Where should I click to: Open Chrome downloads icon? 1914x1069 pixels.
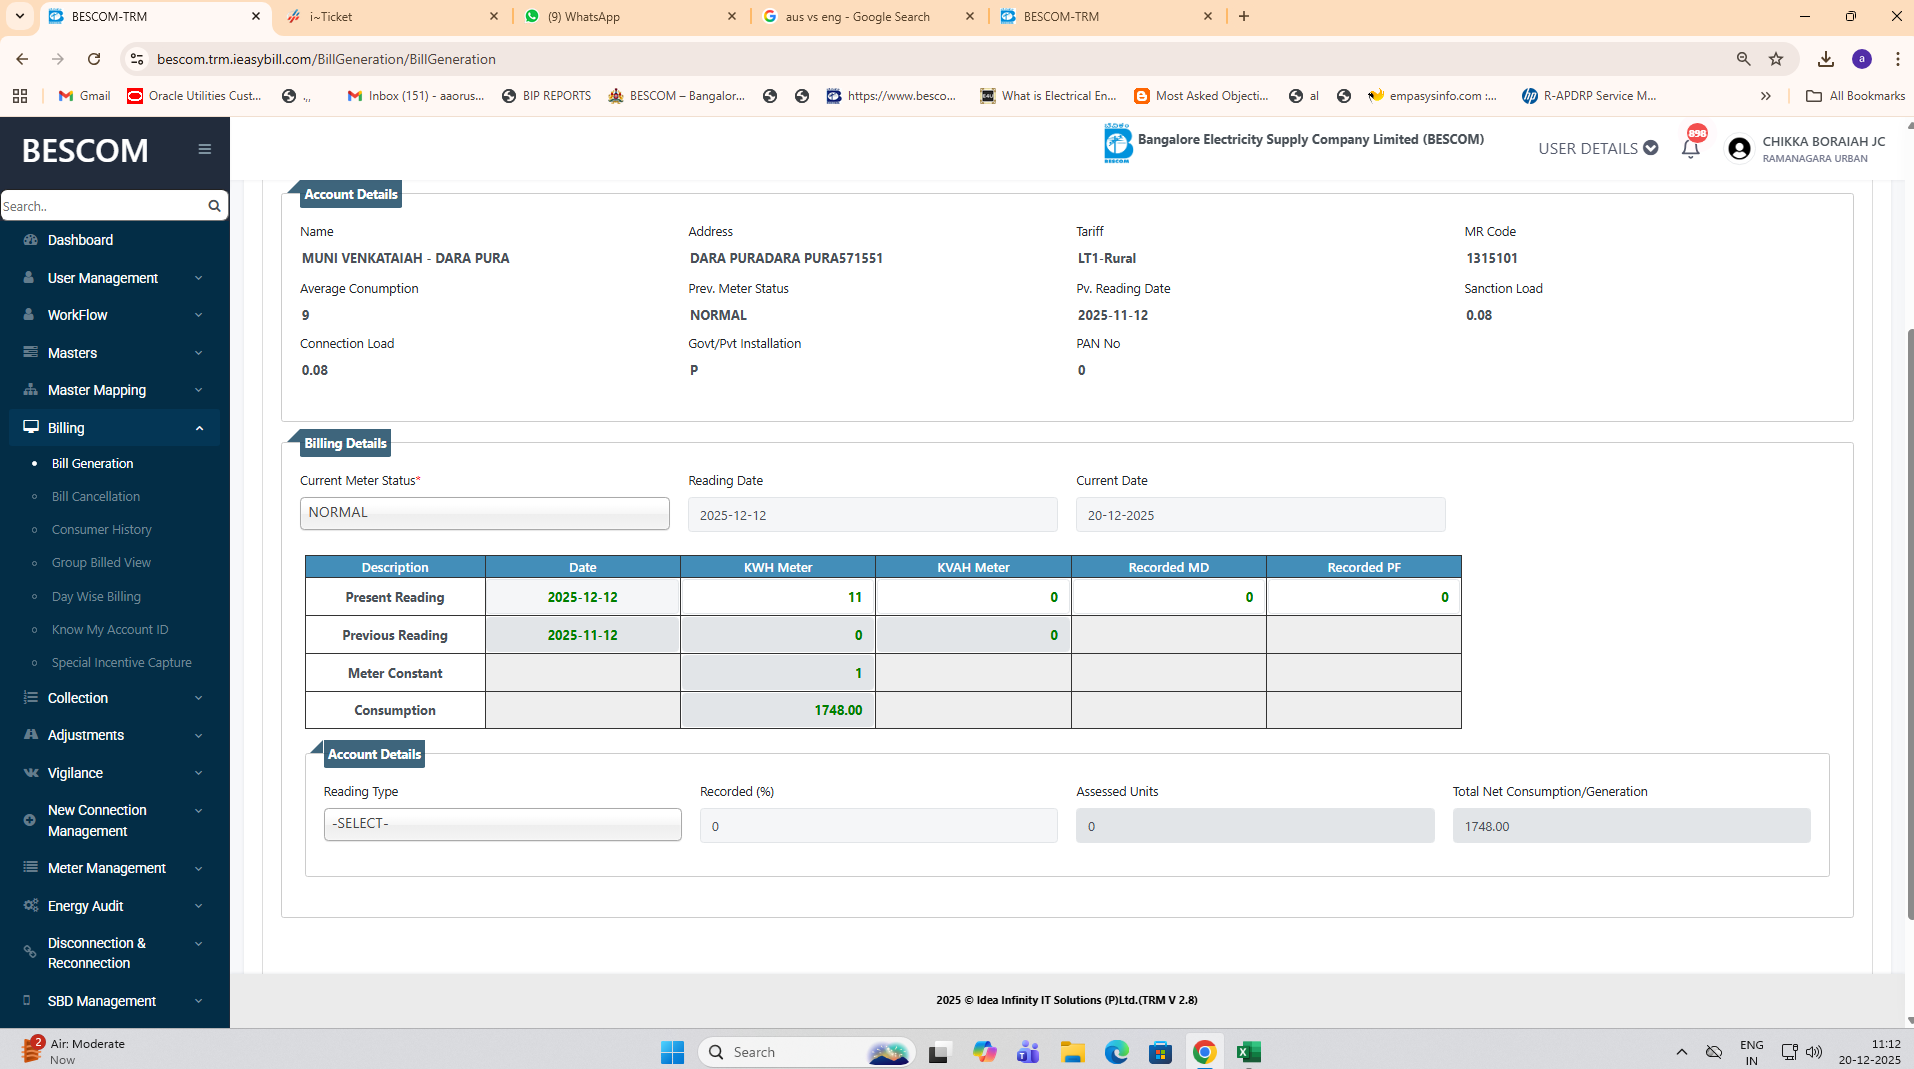pos(1825,59)
